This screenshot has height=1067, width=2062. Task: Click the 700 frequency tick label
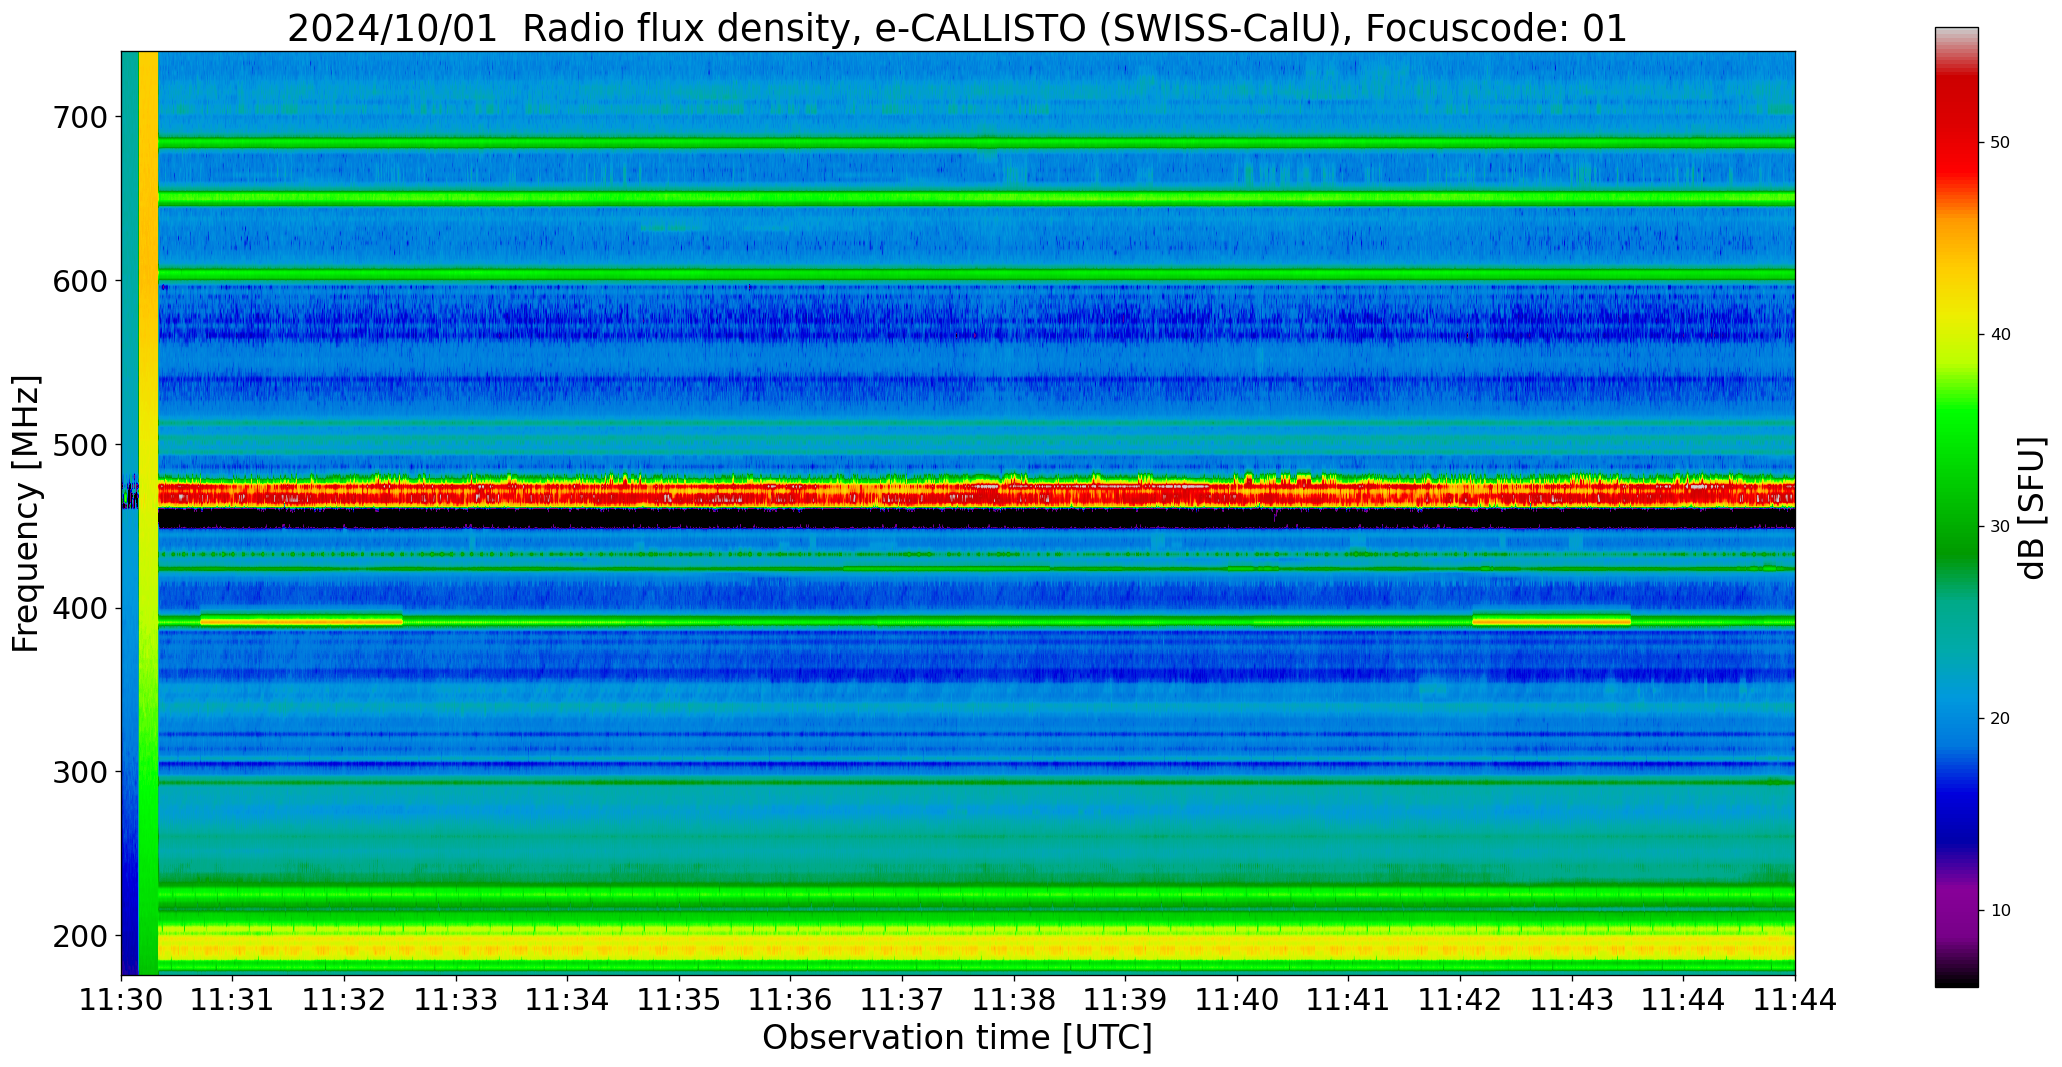click(x=78, y=117)
